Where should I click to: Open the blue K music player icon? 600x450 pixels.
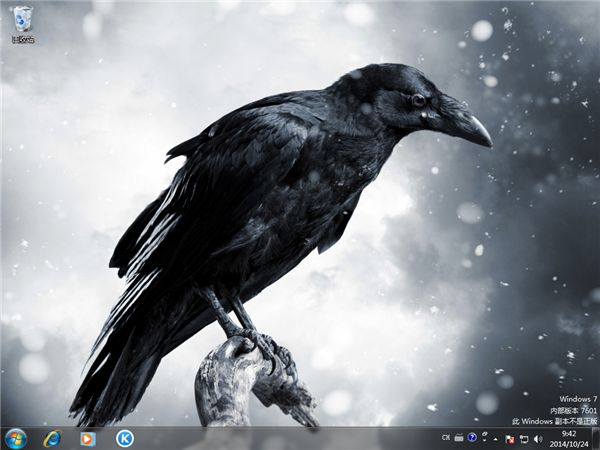pyautogui.click(x=124, y=438)
